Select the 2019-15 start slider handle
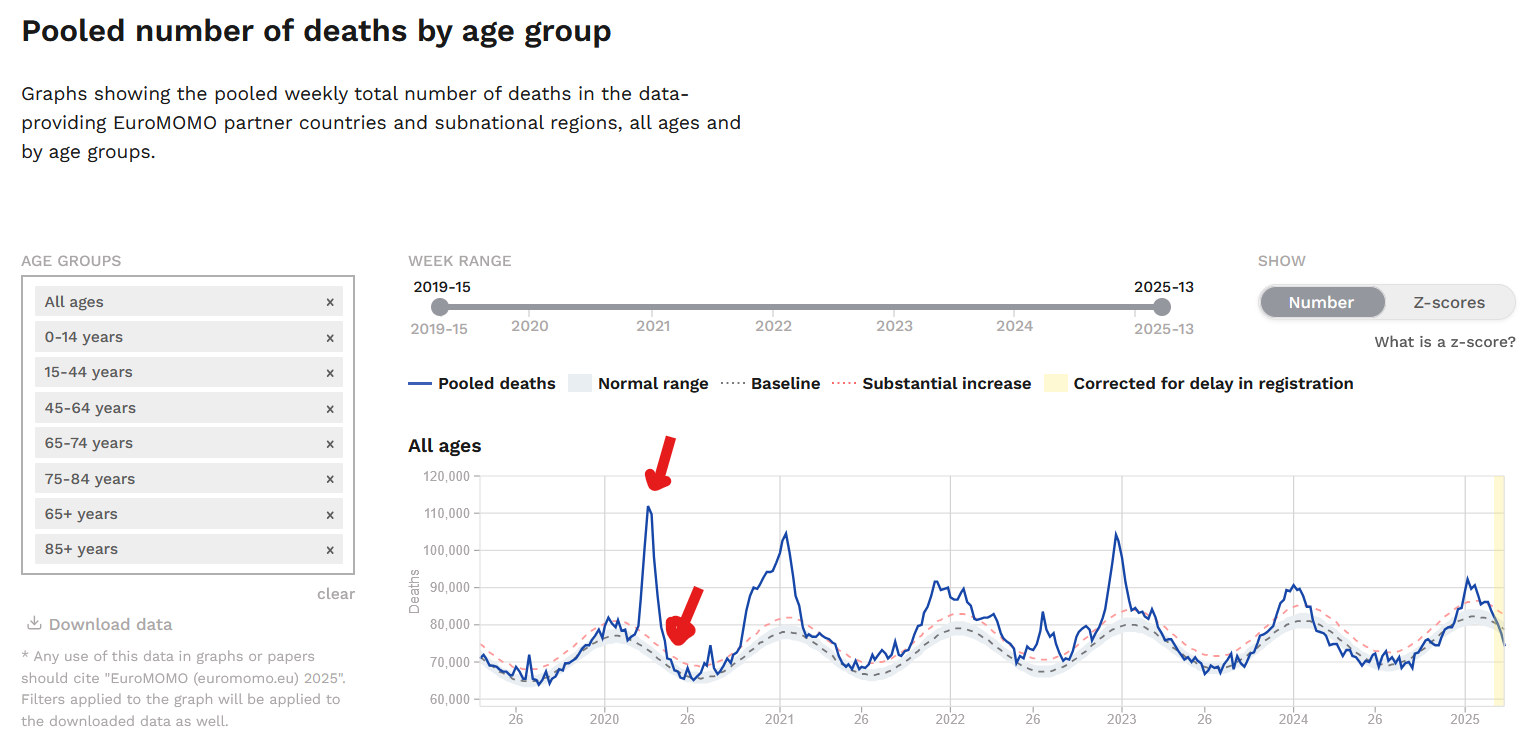 (x=440, y=307)
